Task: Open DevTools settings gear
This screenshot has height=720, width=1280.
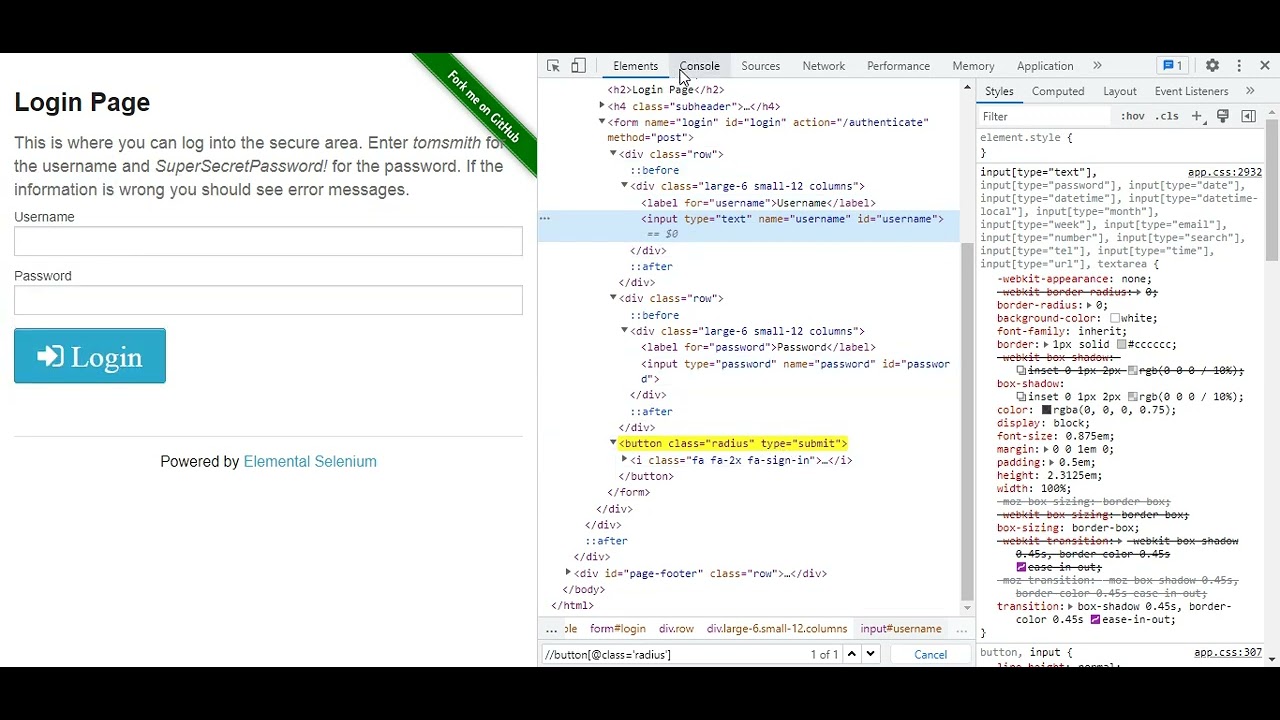Action: point(1212,66)
